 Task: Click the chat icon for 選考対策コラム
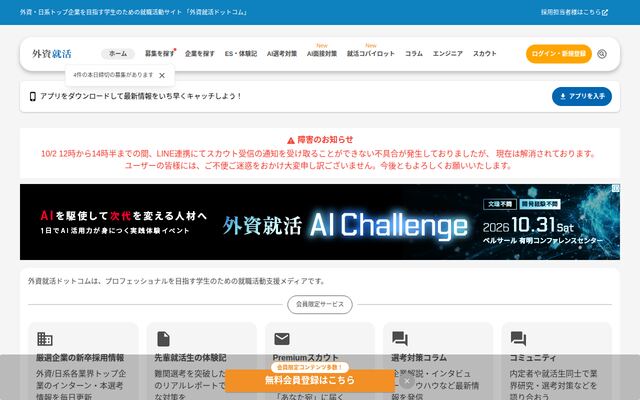point(400,339)
